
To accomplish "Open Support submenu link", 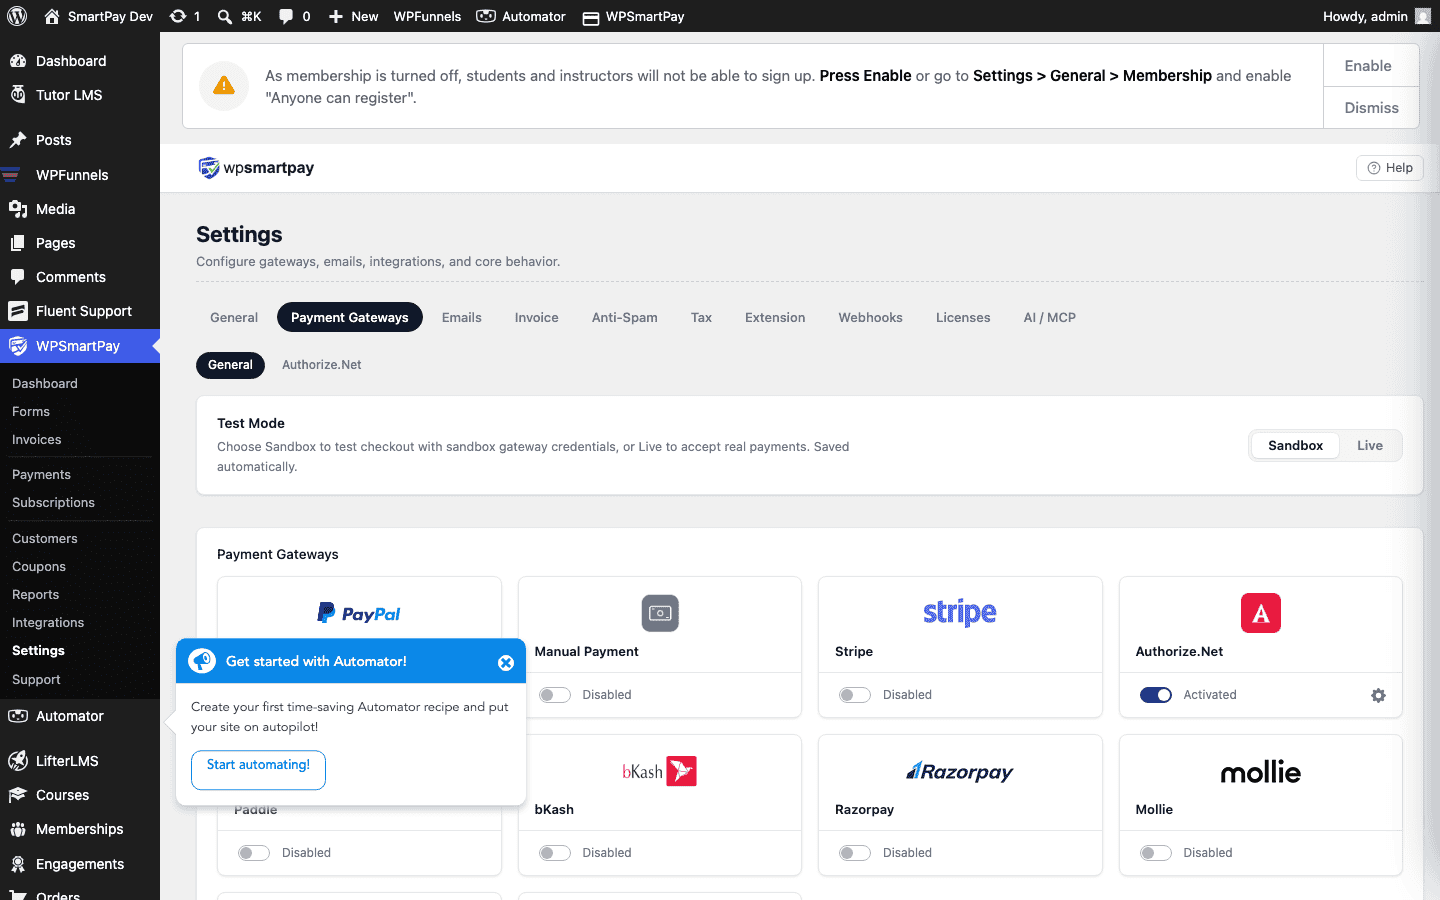I will (36, 679).
